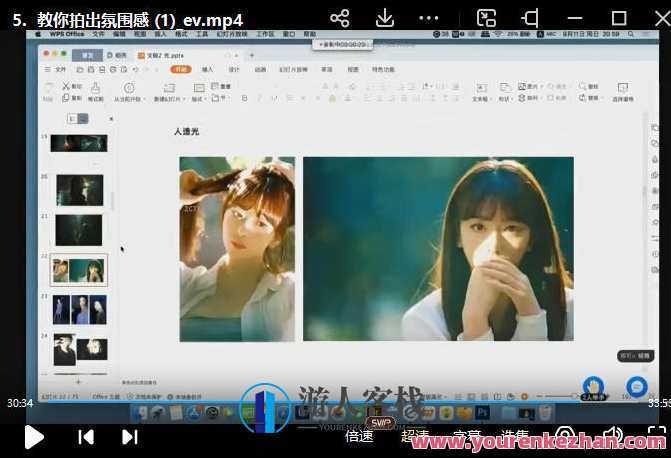Toggle fullscreen mode for the video
Viewport: 671px width, 458px height.
[652, 437]
